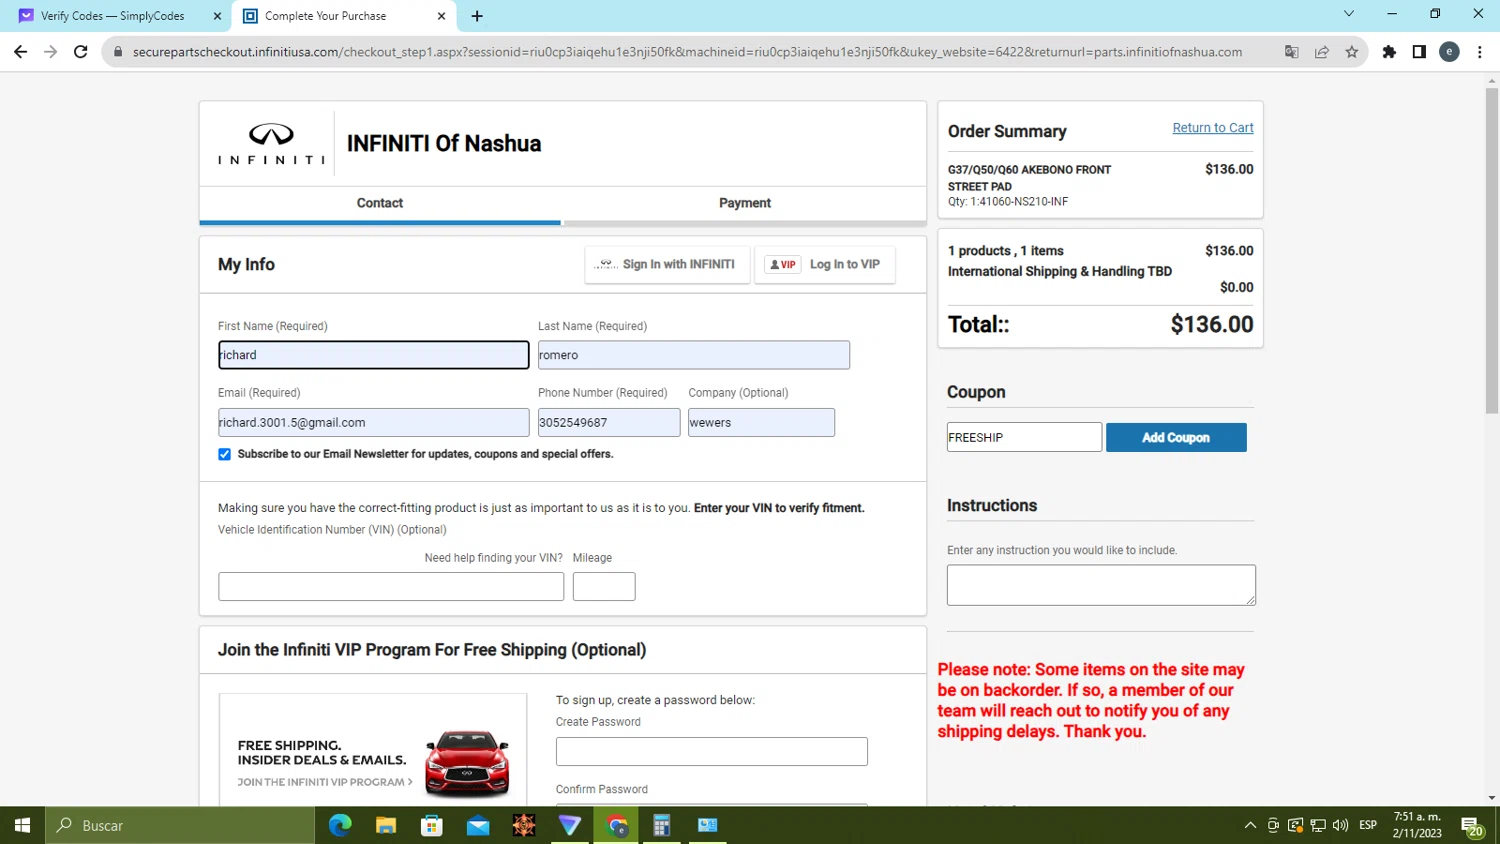This screenshot has height=844, width=1500.
Task: Click the Company field
Action: (x=761, y=422)
